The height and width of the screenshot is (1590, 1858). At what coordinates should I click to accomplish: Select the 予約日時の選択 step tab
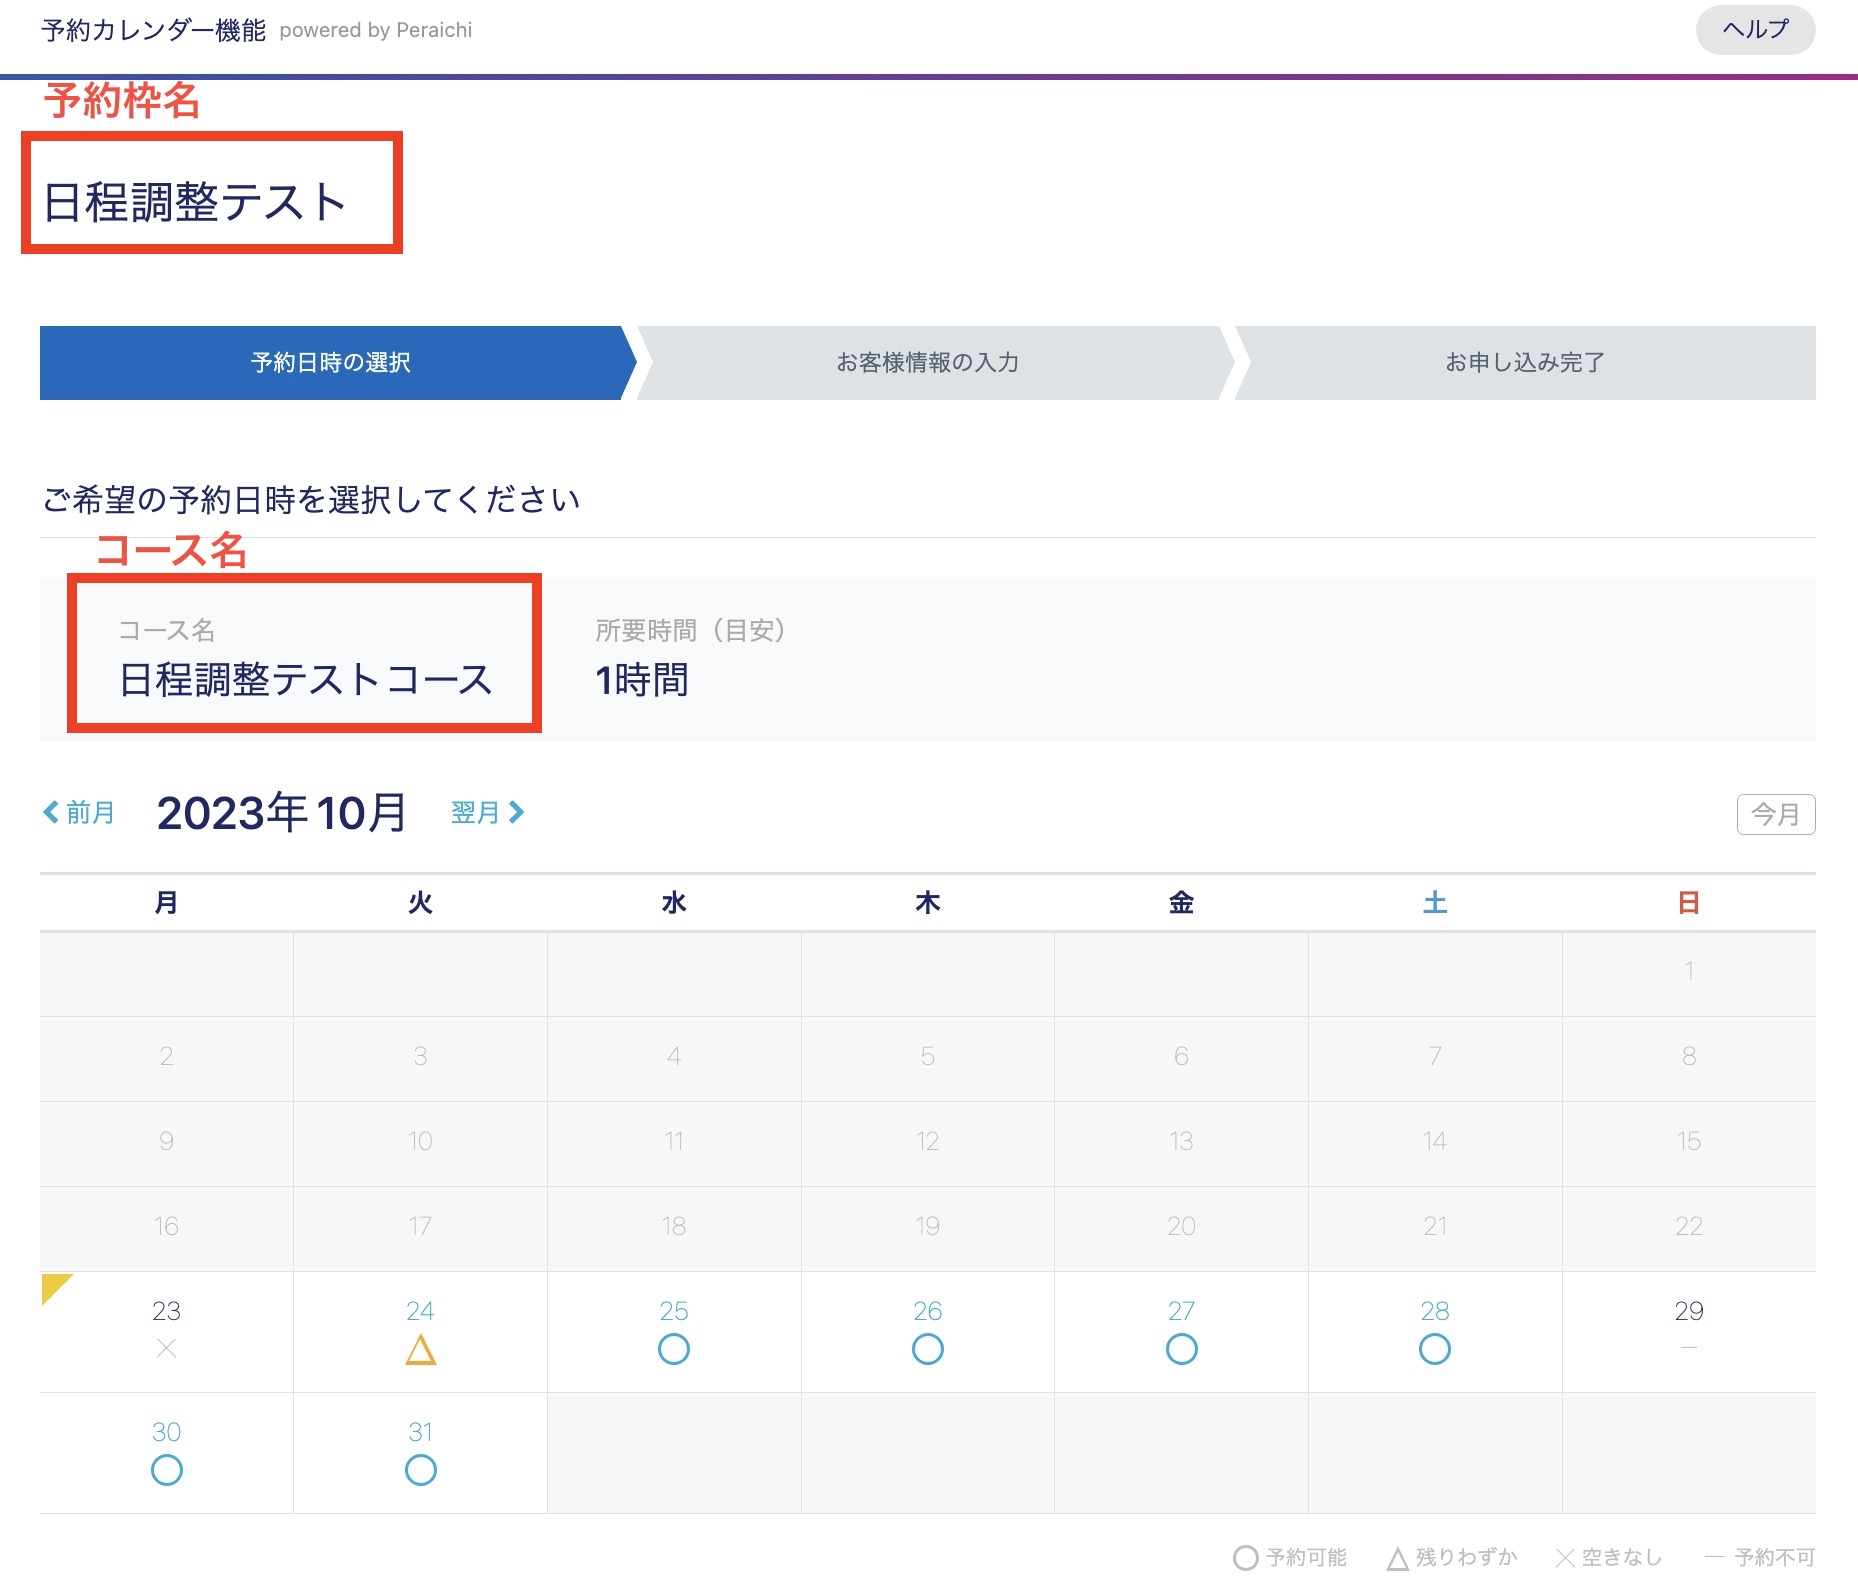coord(331,362)
